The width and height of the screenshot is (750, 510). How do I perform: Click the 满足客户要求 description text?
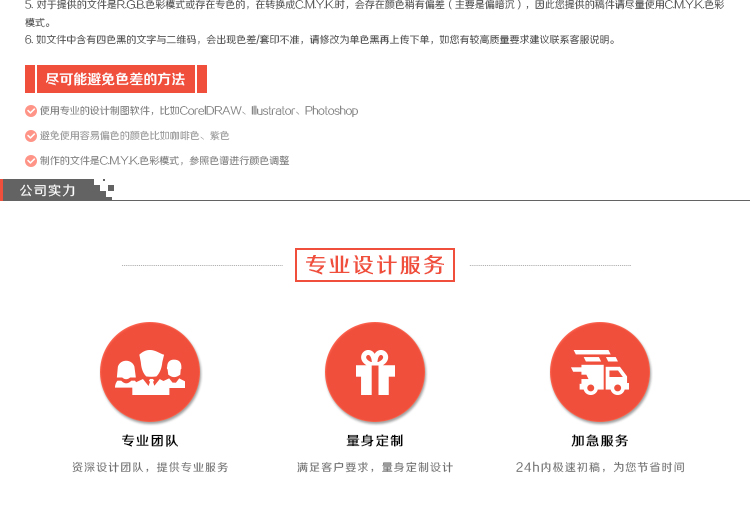(375, 467)
